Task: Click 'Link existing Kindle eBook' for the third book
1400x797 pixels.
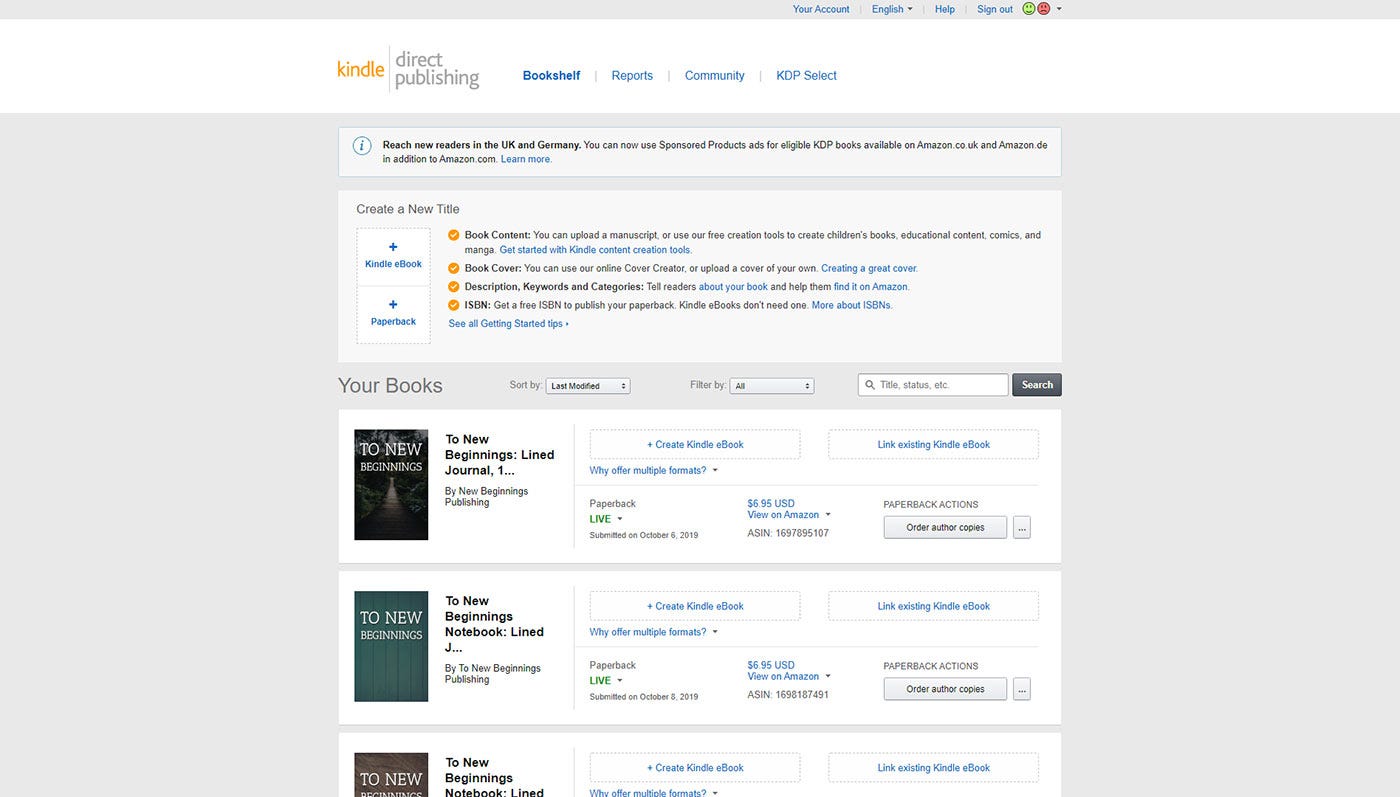Action: click(x=933, y=768)
